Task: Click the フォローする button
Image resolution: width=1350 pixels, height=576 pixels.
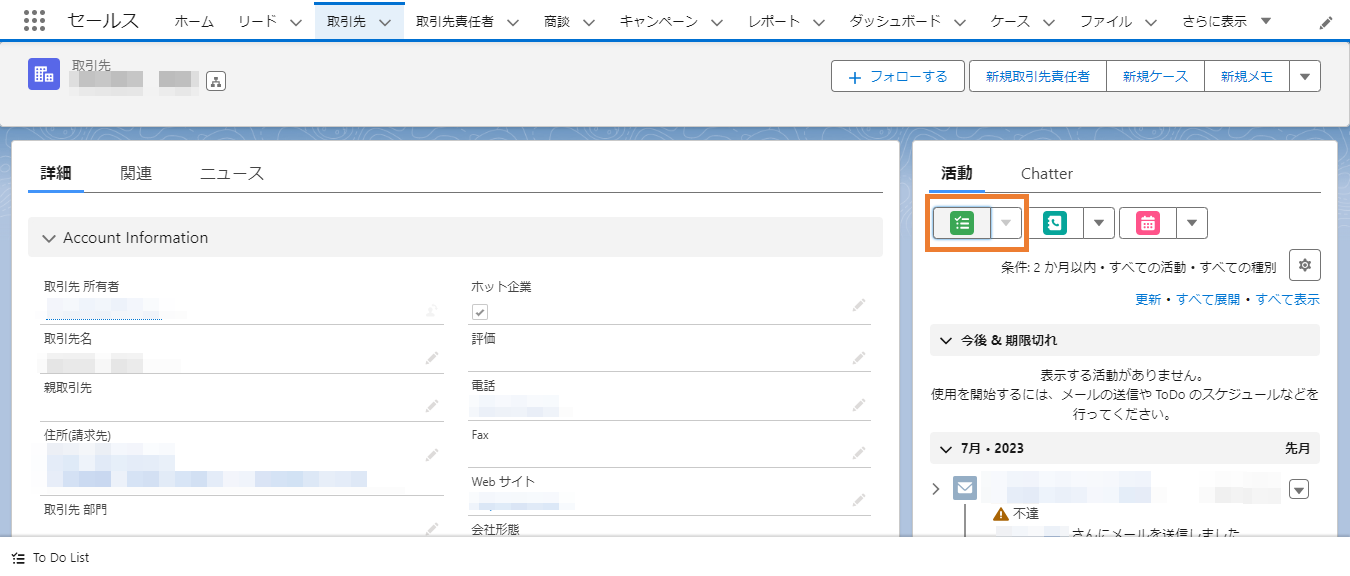Action: (897, 75)
